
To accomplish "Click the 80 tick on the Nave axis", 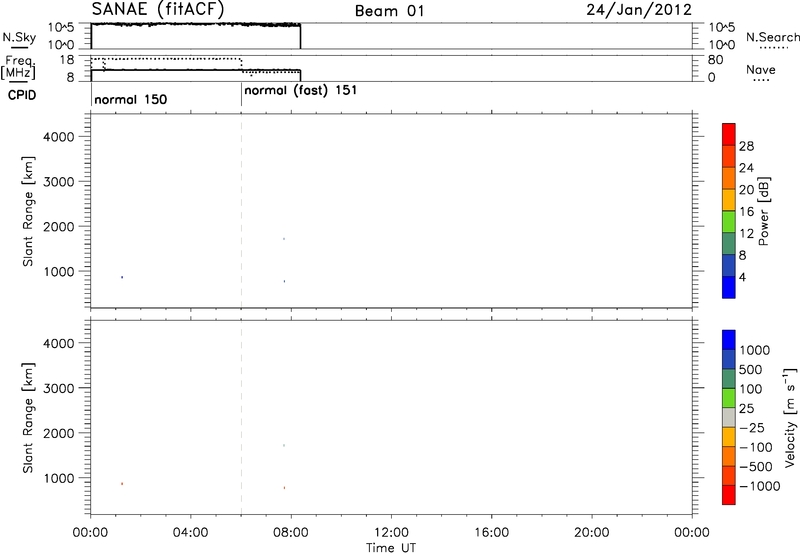I will click(715, 60).
